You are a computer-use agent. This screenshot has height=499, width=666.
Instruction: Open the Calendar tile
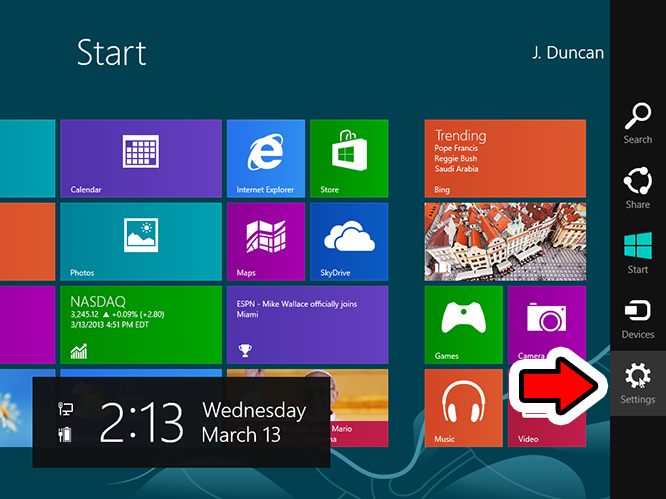(x=141, y=158)
